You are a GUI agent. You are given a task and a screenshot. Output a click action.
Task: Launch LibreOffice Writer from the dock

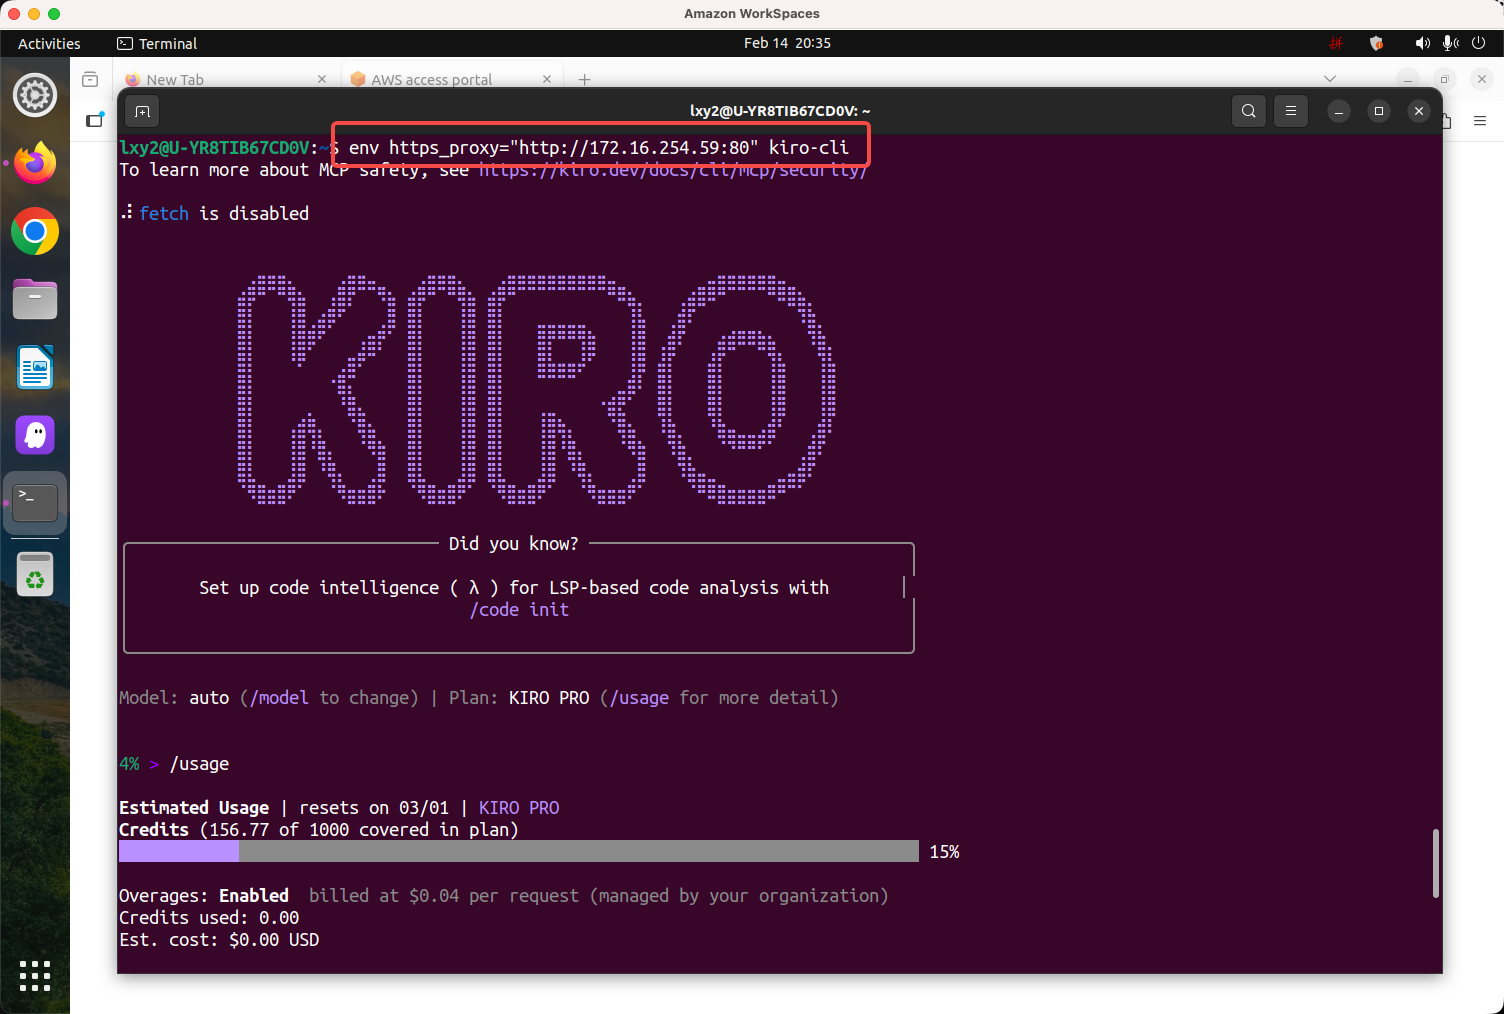pyautogui.click(x=35, y=367)
